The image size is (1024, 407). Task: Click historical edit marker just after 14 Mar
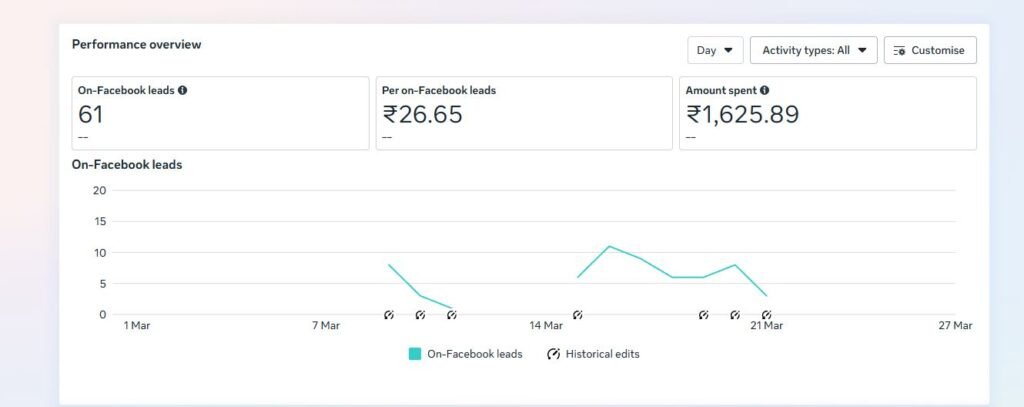pos(577,315)
